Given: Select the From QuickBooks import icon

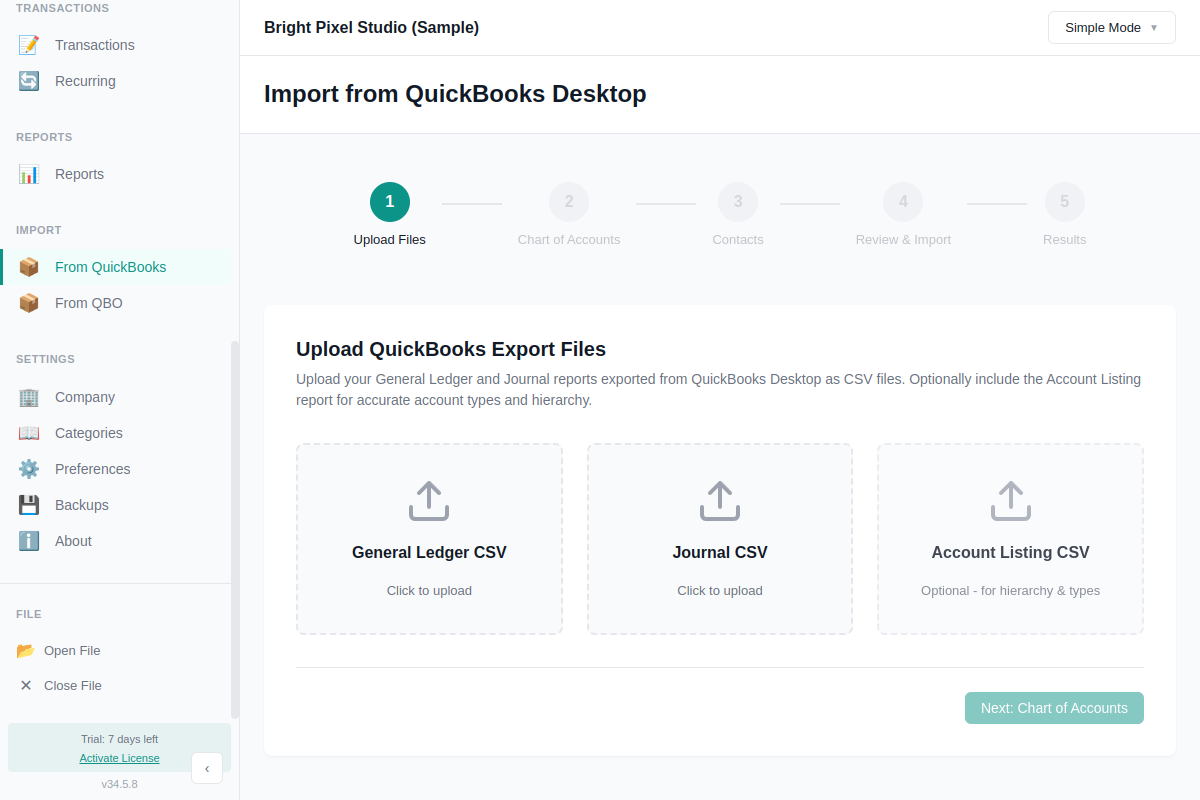Looking at the screenshot, I should coord(27,267).
